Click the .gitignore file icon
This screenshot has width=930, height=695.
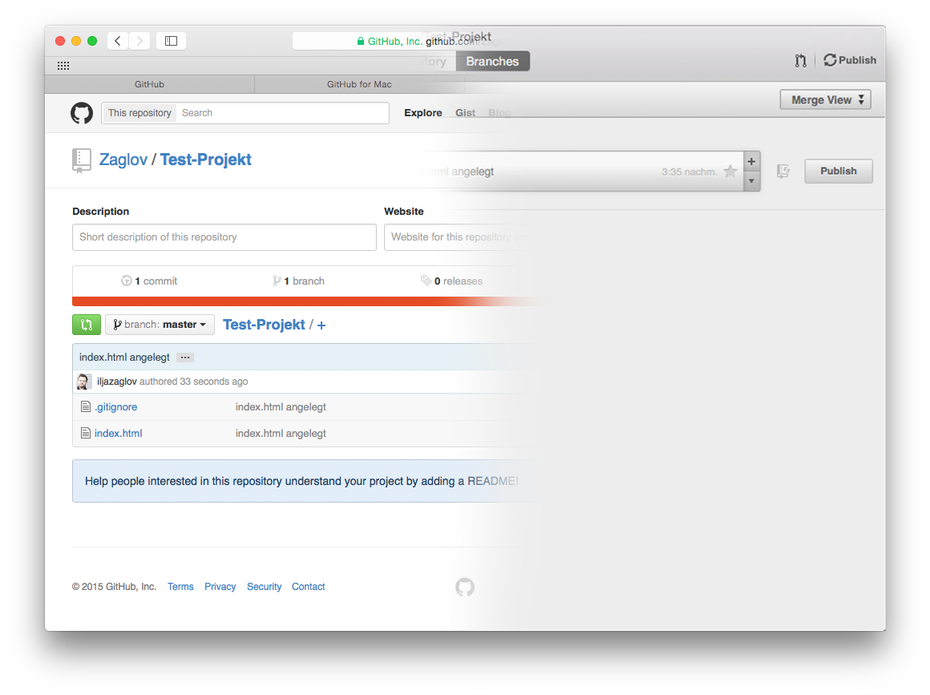tap(86, 407)
